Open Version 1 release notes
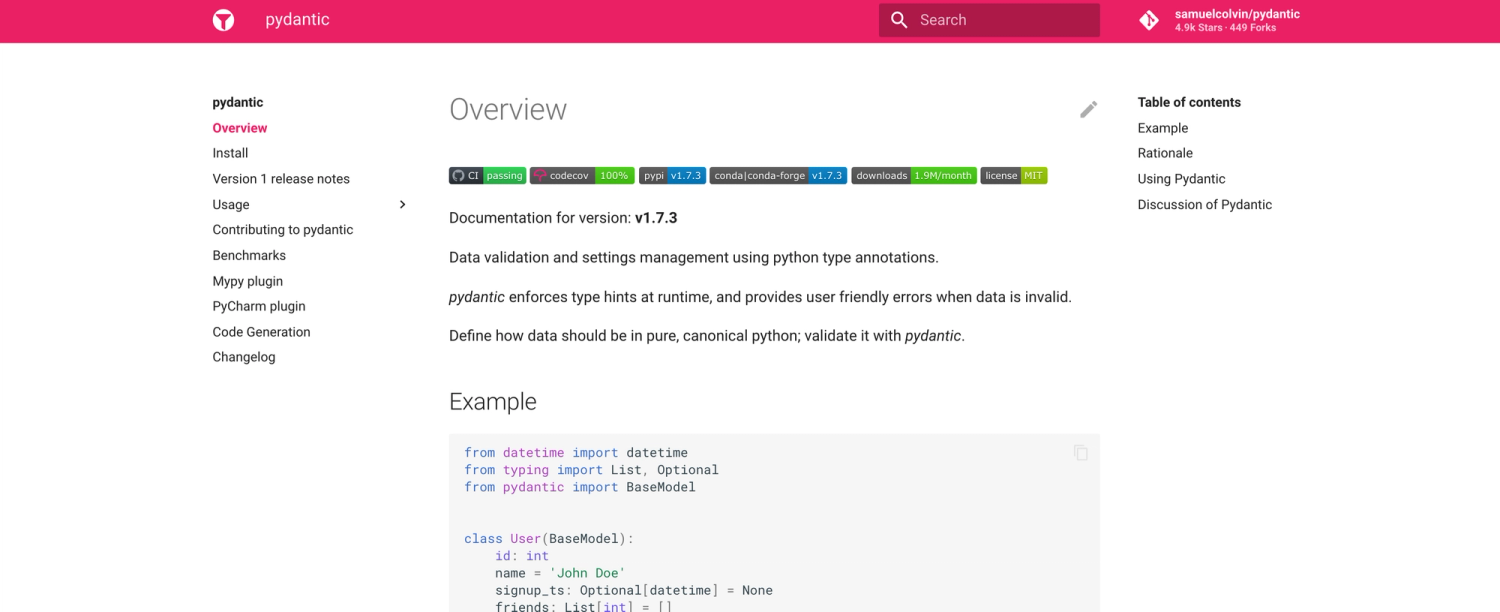This screenshot has width=1500, height=612. point(281,179)
